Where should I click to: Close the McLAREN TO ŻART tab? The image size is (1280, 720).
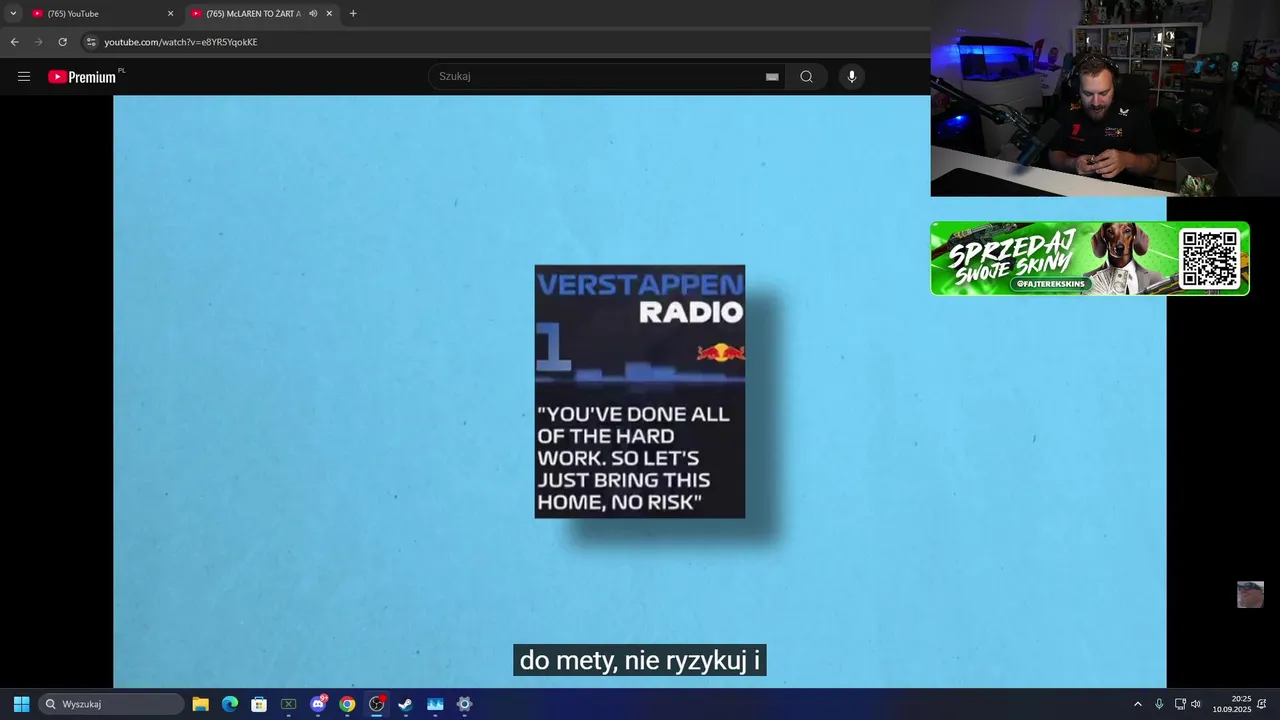coord(329,14)
